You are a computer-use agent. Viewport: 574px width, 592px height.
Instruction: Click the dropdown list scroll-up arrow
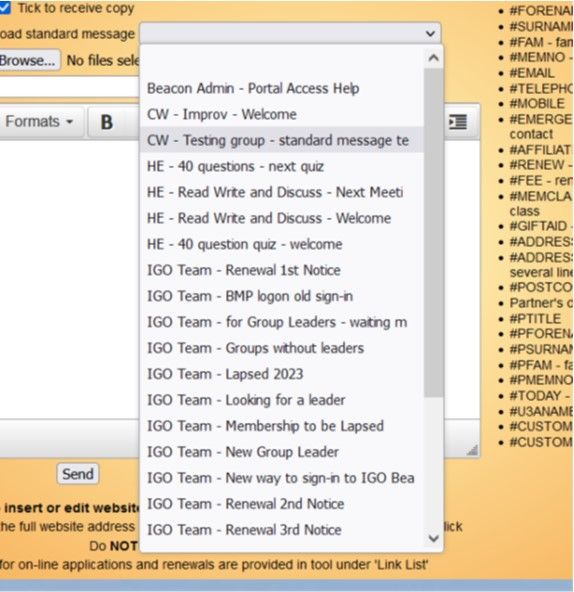tap(434, 58)
